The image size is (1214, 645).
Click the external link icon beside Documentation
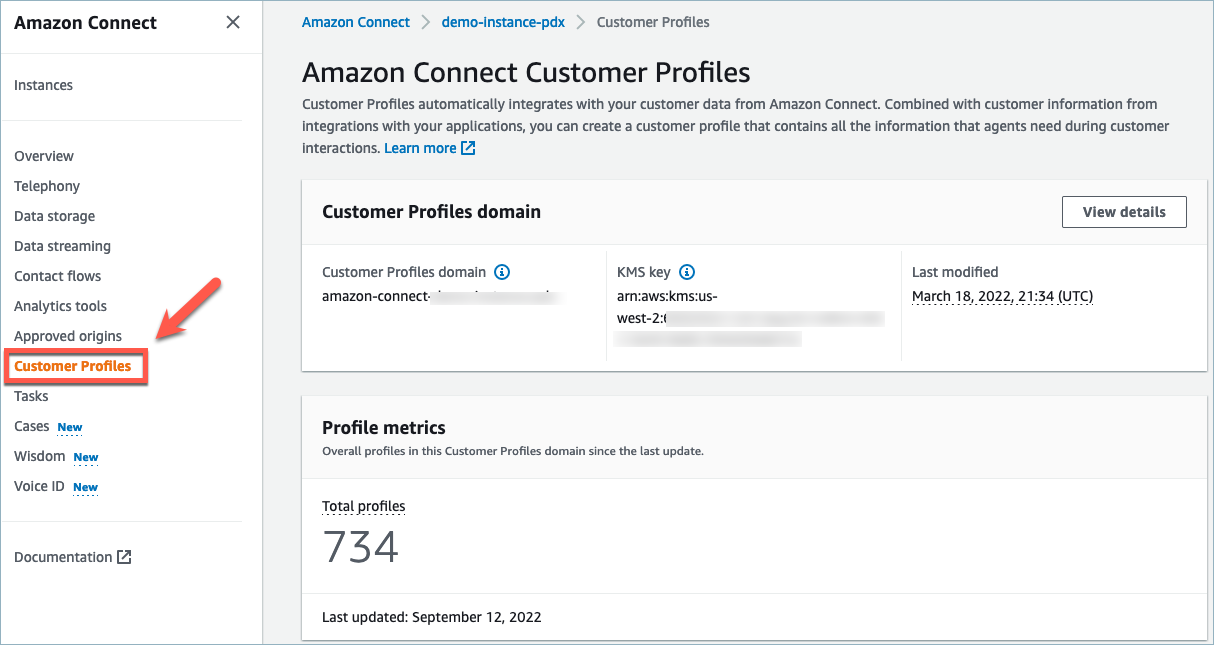124,557
